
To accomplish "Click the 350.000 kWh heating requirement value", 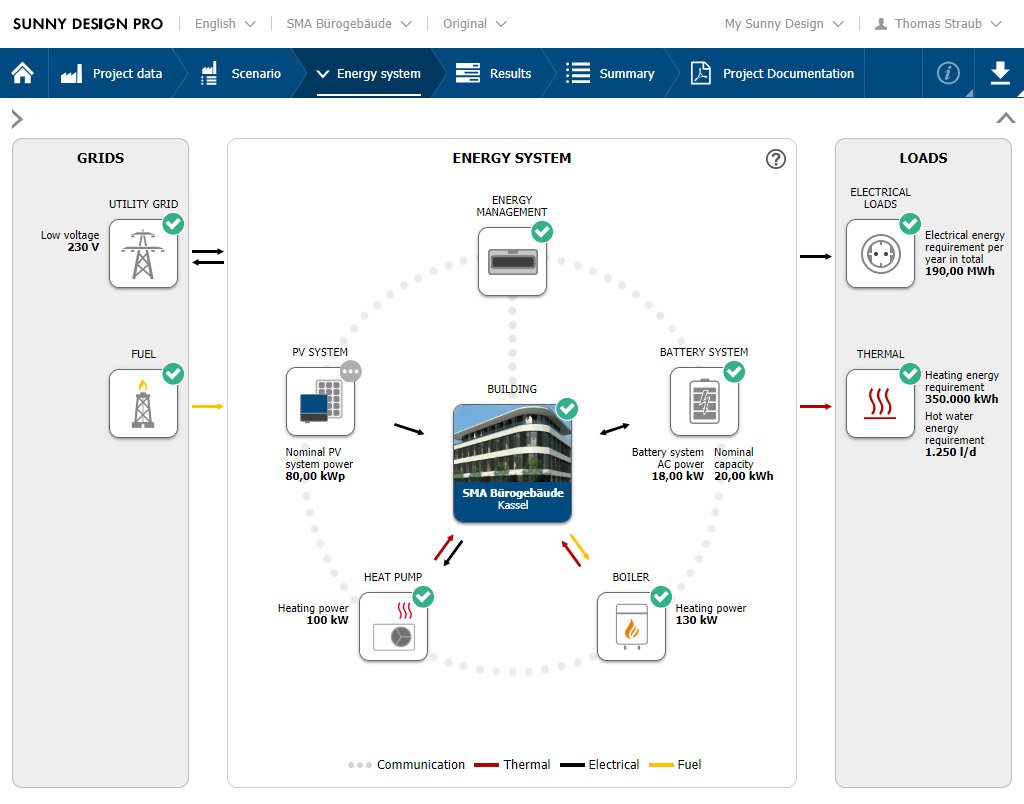I will point(961,399).
